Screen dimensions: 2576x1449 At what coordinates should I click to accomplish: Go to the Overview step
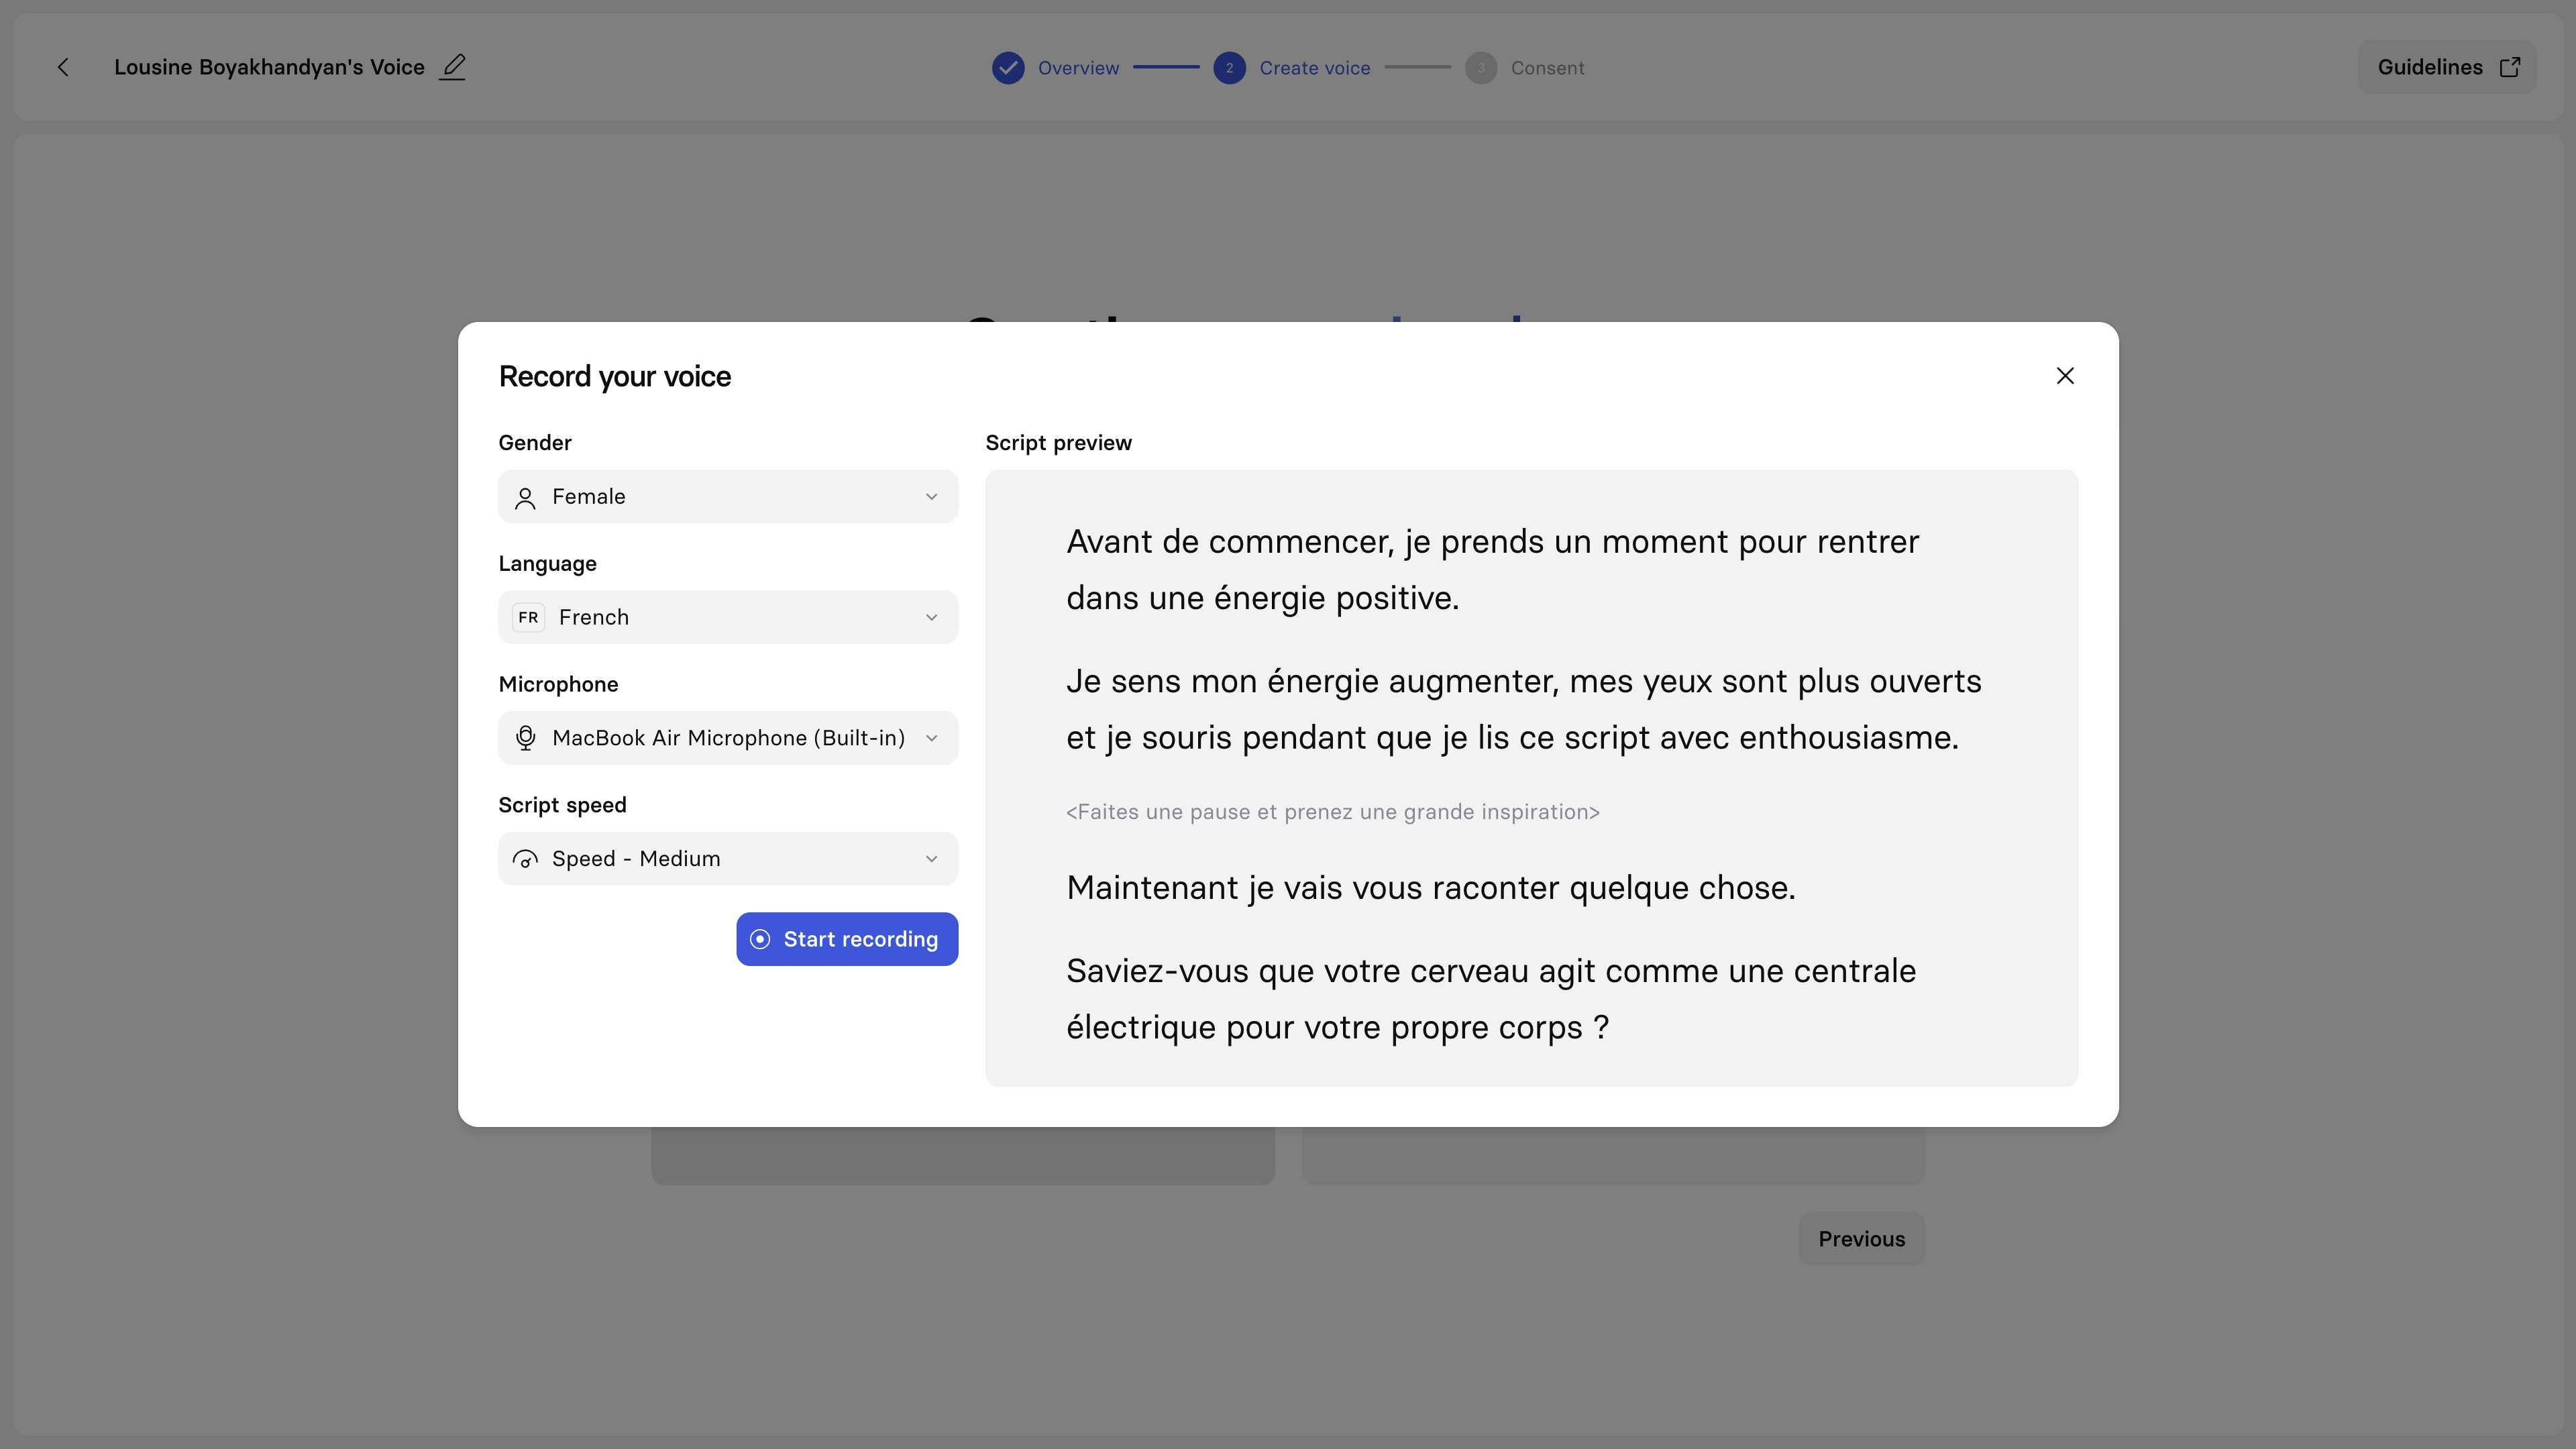click(x=1078, y=68)
